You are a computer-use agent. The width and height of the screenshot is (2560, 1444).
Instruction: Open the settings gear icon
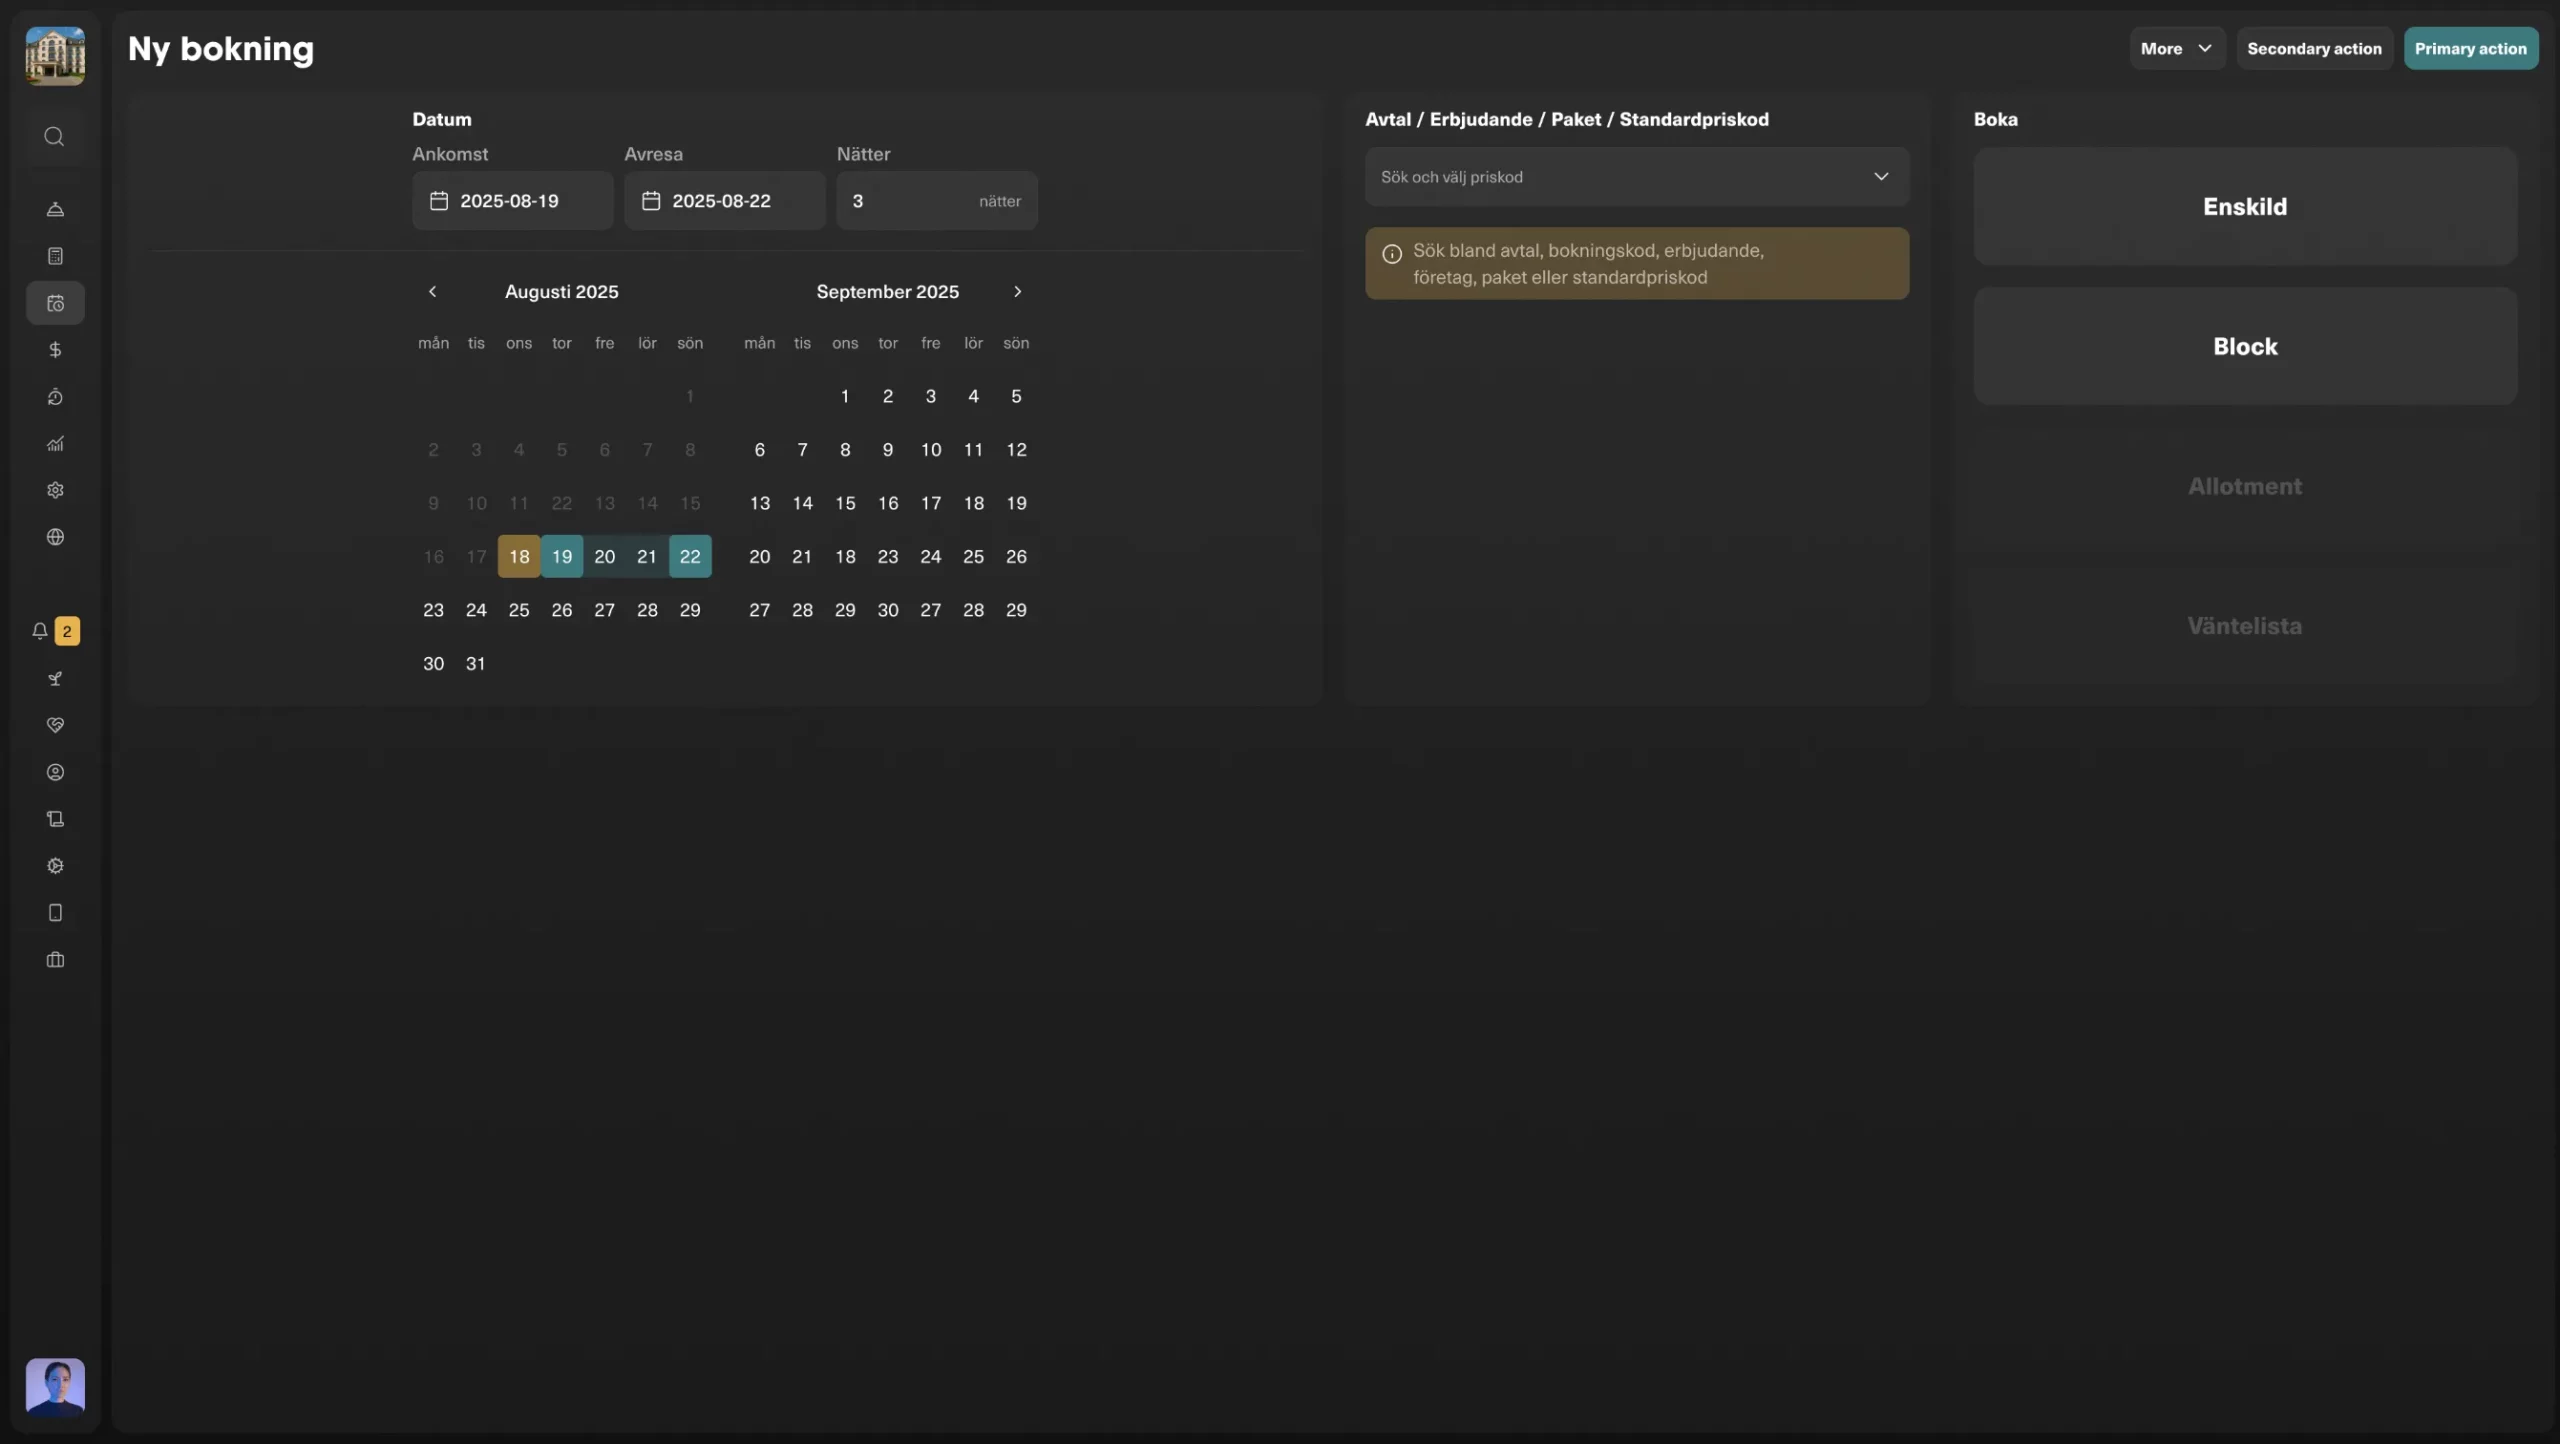tap(55, 490)
